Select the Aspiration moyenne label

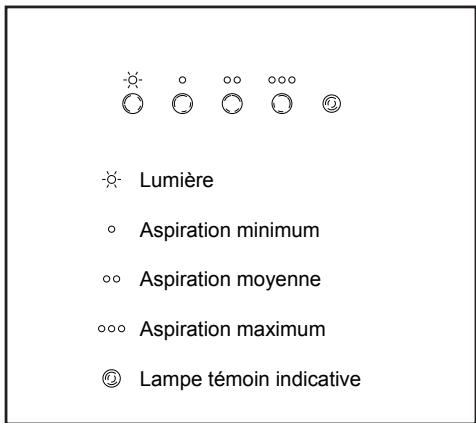pos(230,279)
